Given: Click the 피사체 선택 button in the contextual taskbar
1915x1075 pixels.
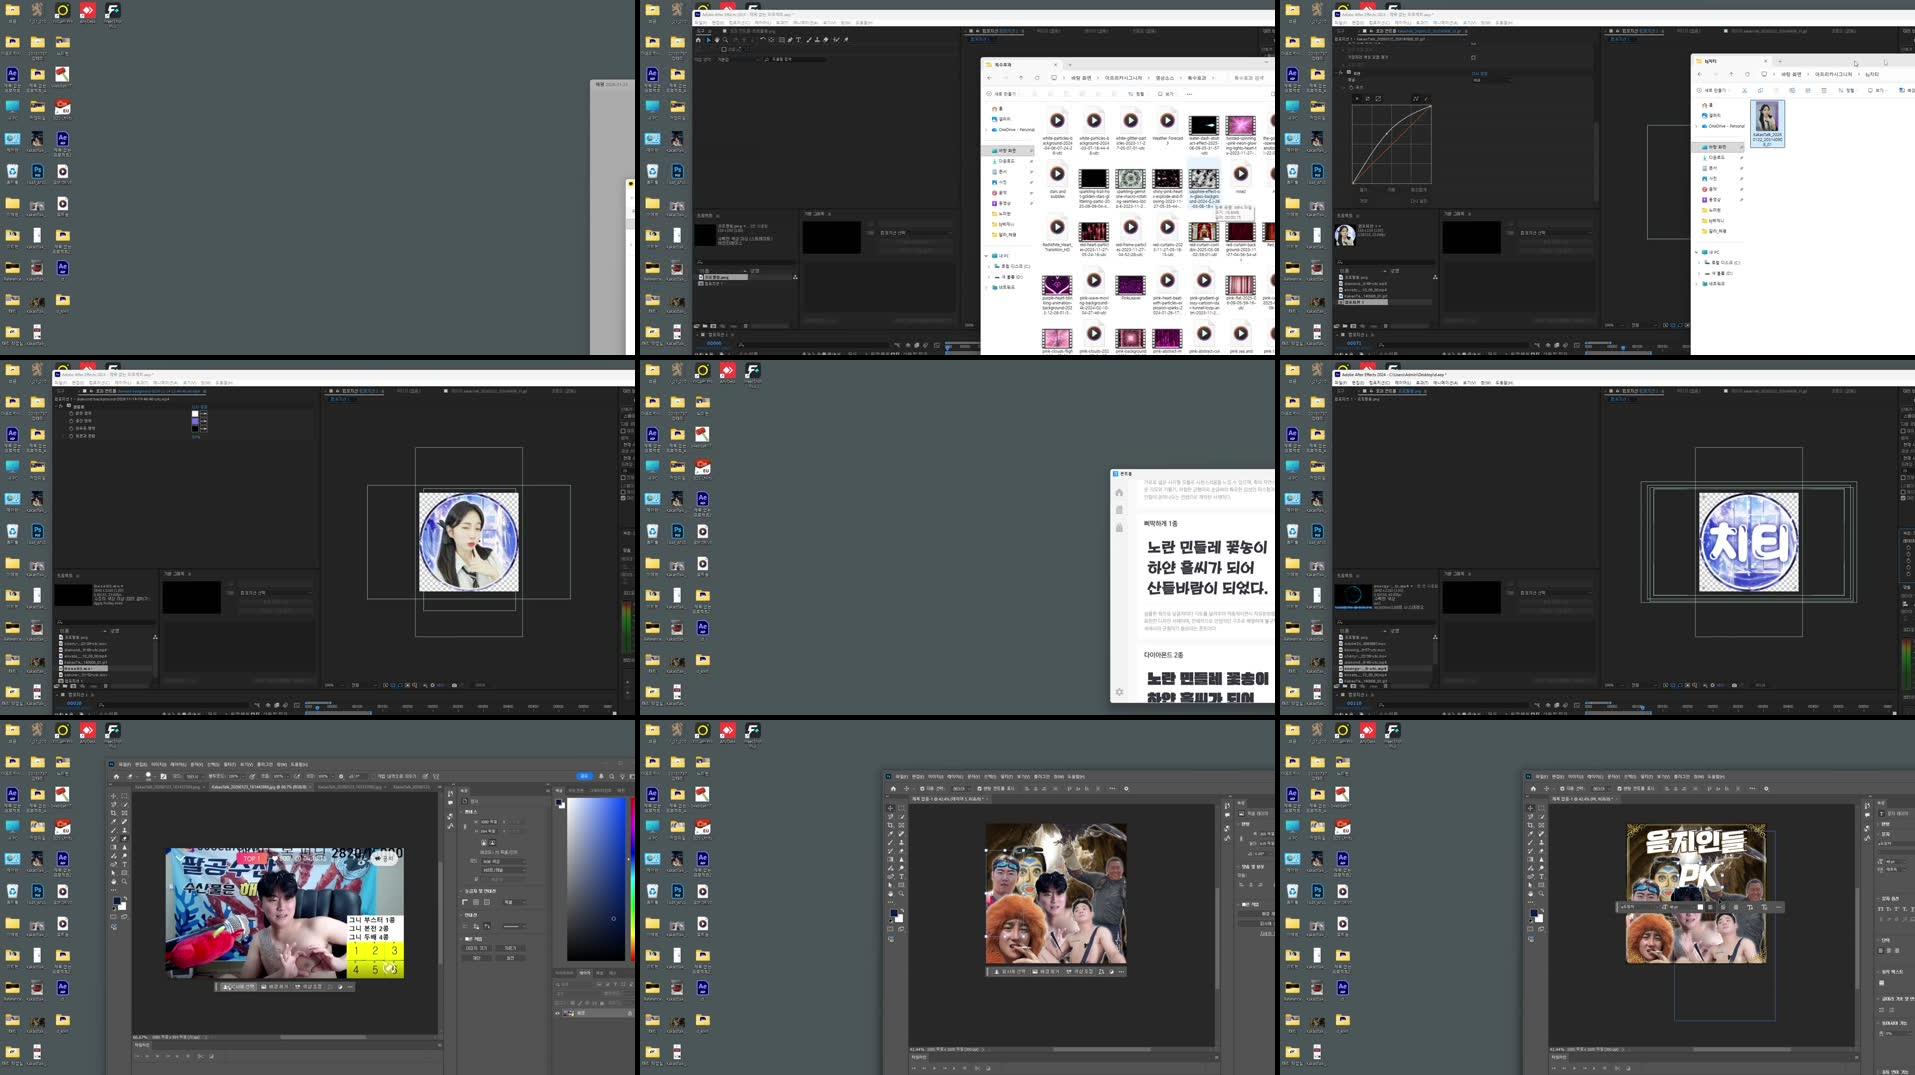Looking at the screenshot, I should 1009,971.
